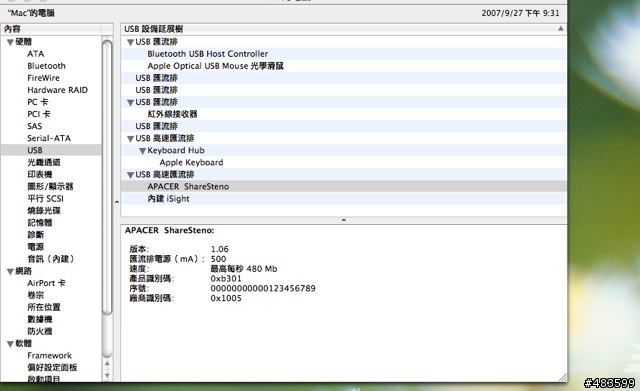The height and width of the screenshot is (391, 640).
Task: Select ATA in the sidebar
Action: (x=36, y=54)
